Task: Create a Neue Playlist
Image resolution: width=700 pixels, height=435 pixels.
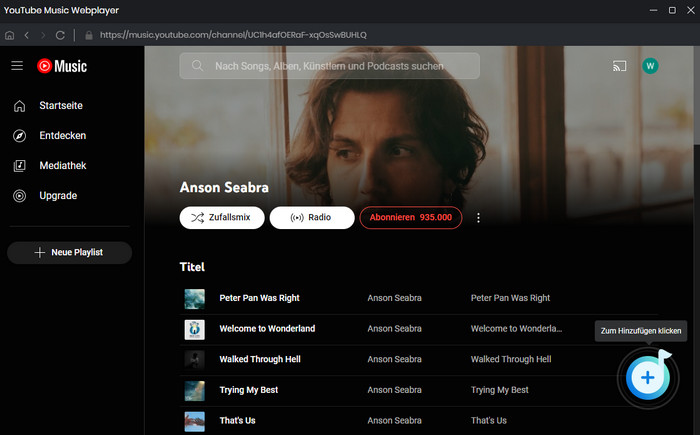Action: tap(69, 252)
